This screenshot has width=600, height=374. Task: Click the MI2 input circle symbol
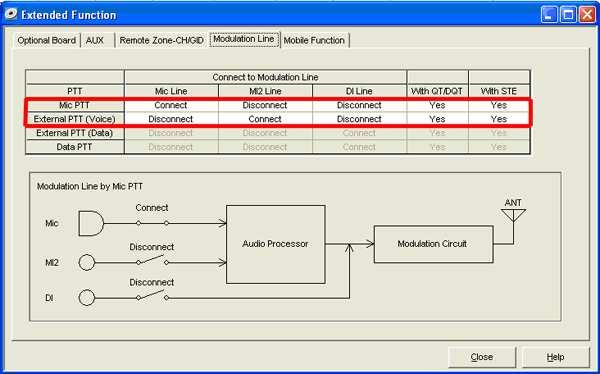[x=87, y=263]
